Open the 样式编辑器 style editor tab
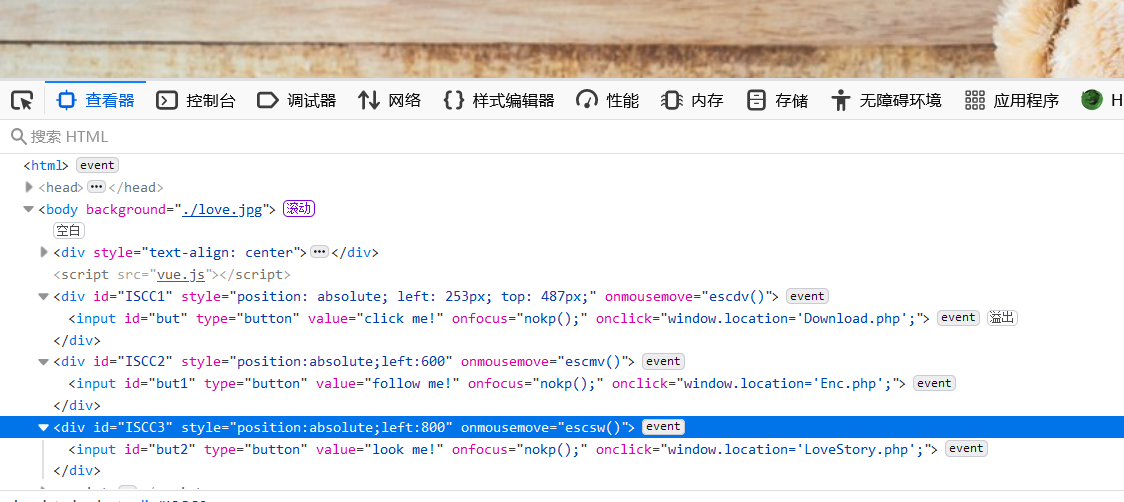 pos(499,100)
